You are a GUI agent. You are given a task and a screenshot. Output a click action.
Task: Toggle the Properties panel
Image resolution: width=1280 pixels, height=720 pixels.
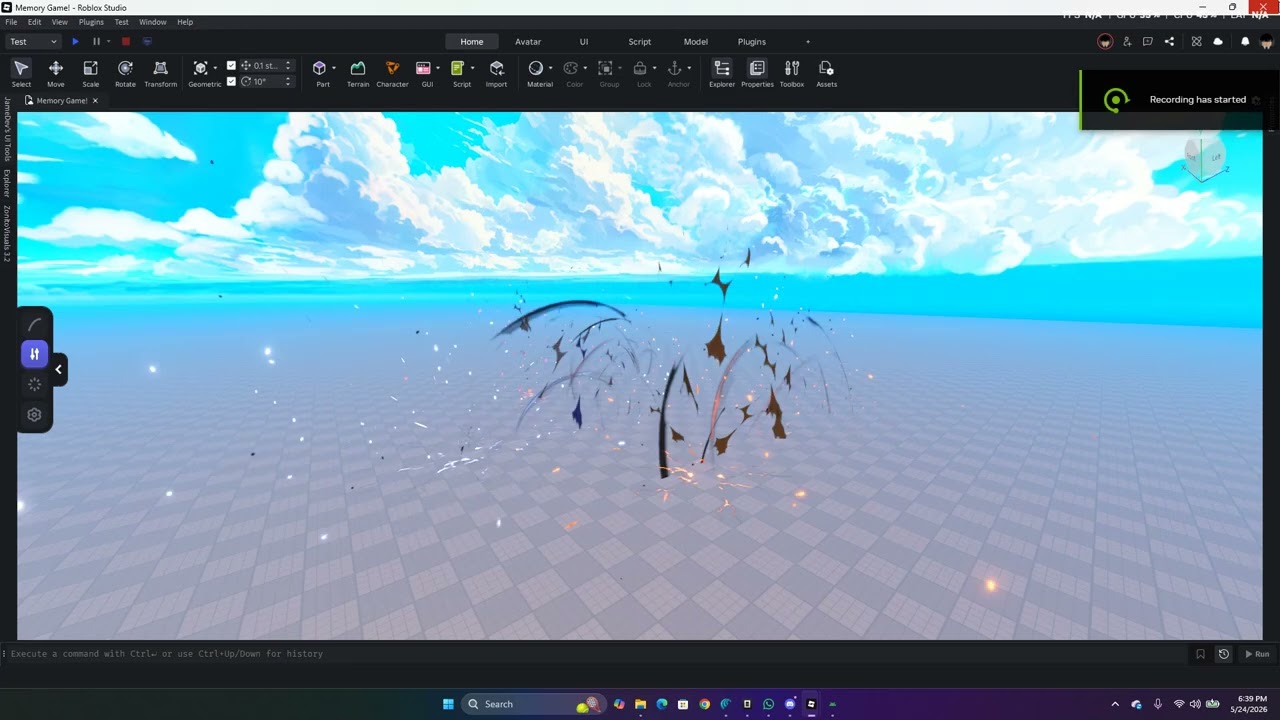[757, 73]
